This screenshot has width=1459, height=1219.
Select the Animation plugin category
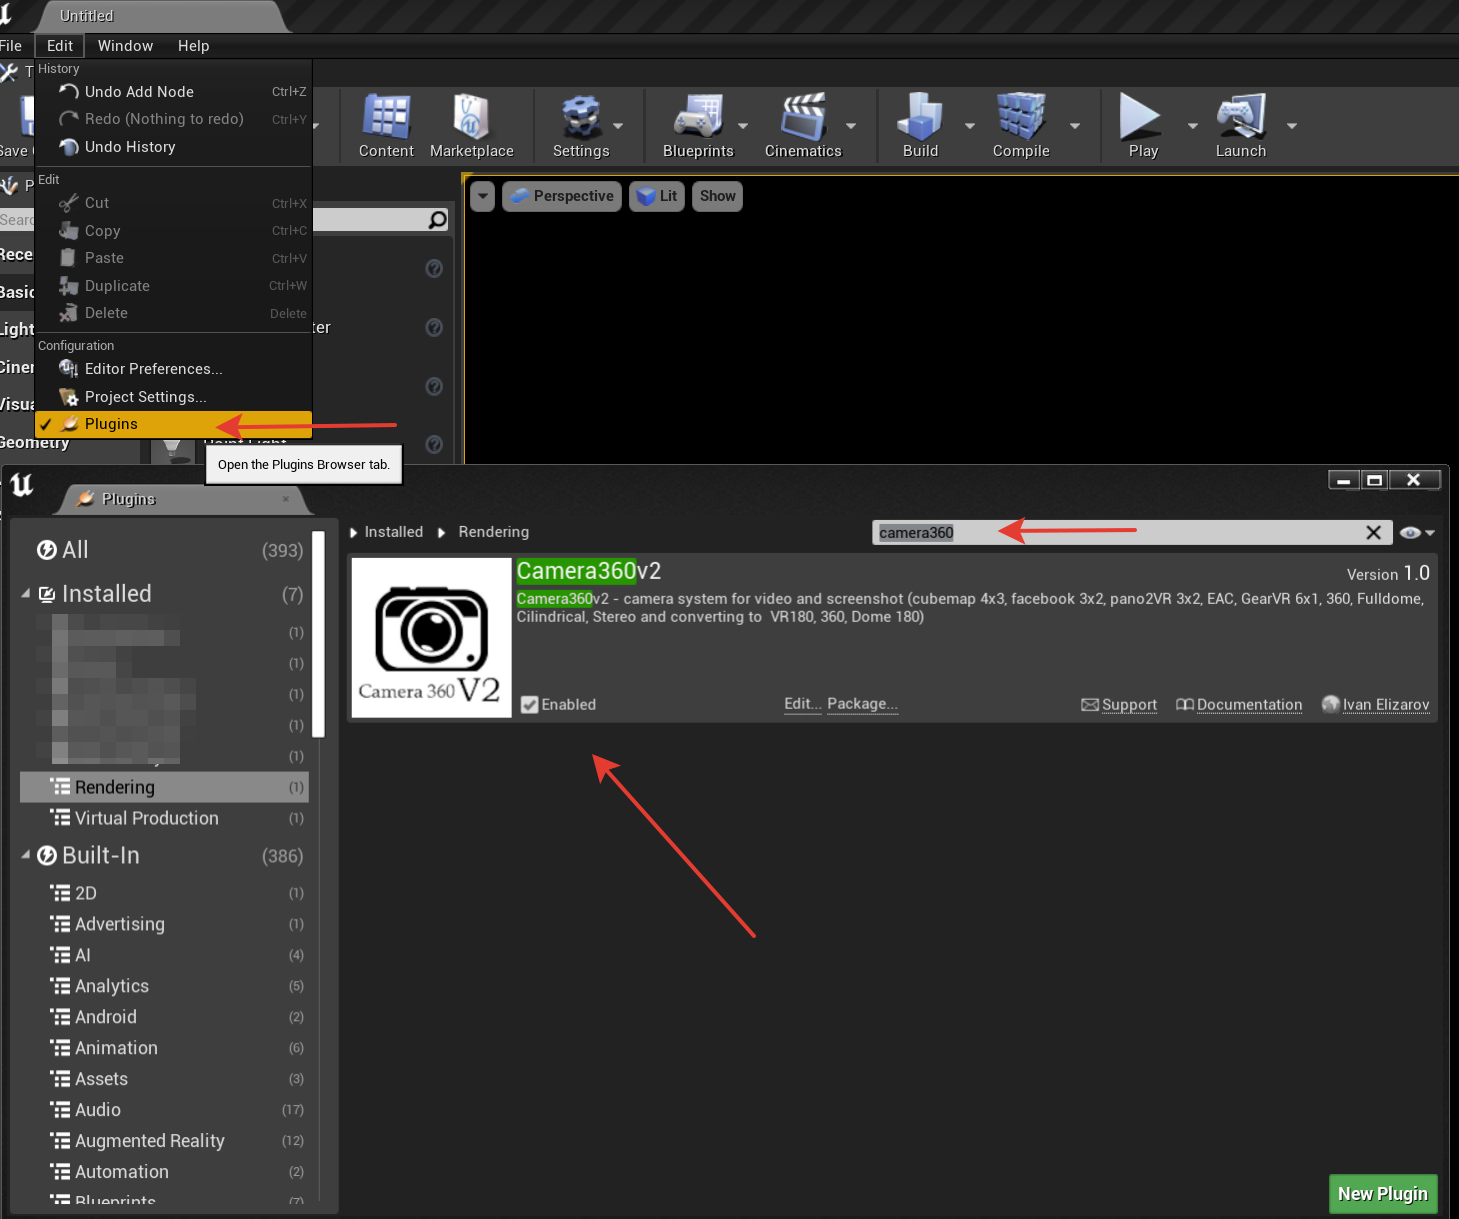click(164, 1048)
